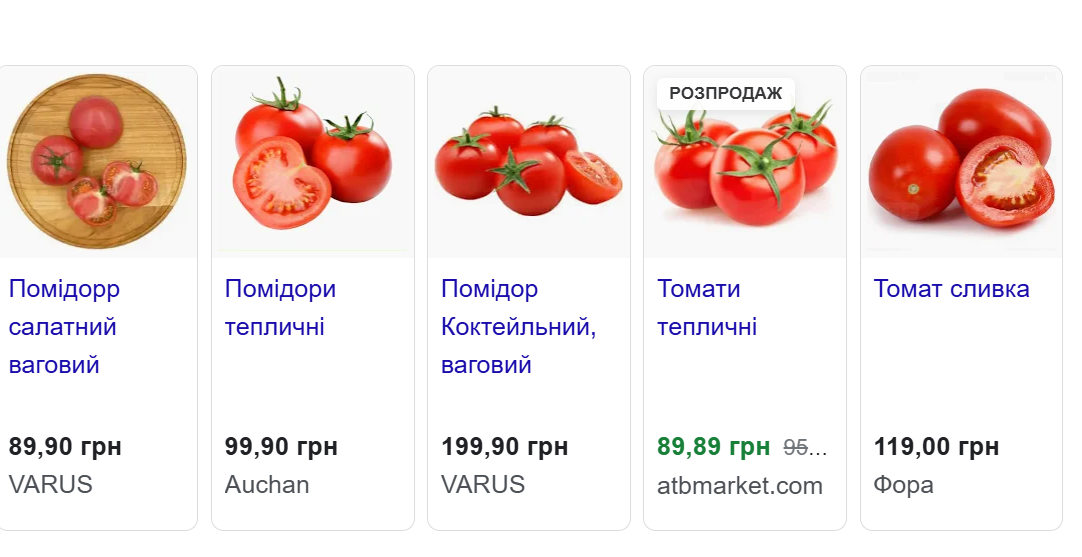The height and width of the screenshot is (557, 1082).
Task: Click the 89,90 грн price at VARUS
Action: (x=65, y=447)
